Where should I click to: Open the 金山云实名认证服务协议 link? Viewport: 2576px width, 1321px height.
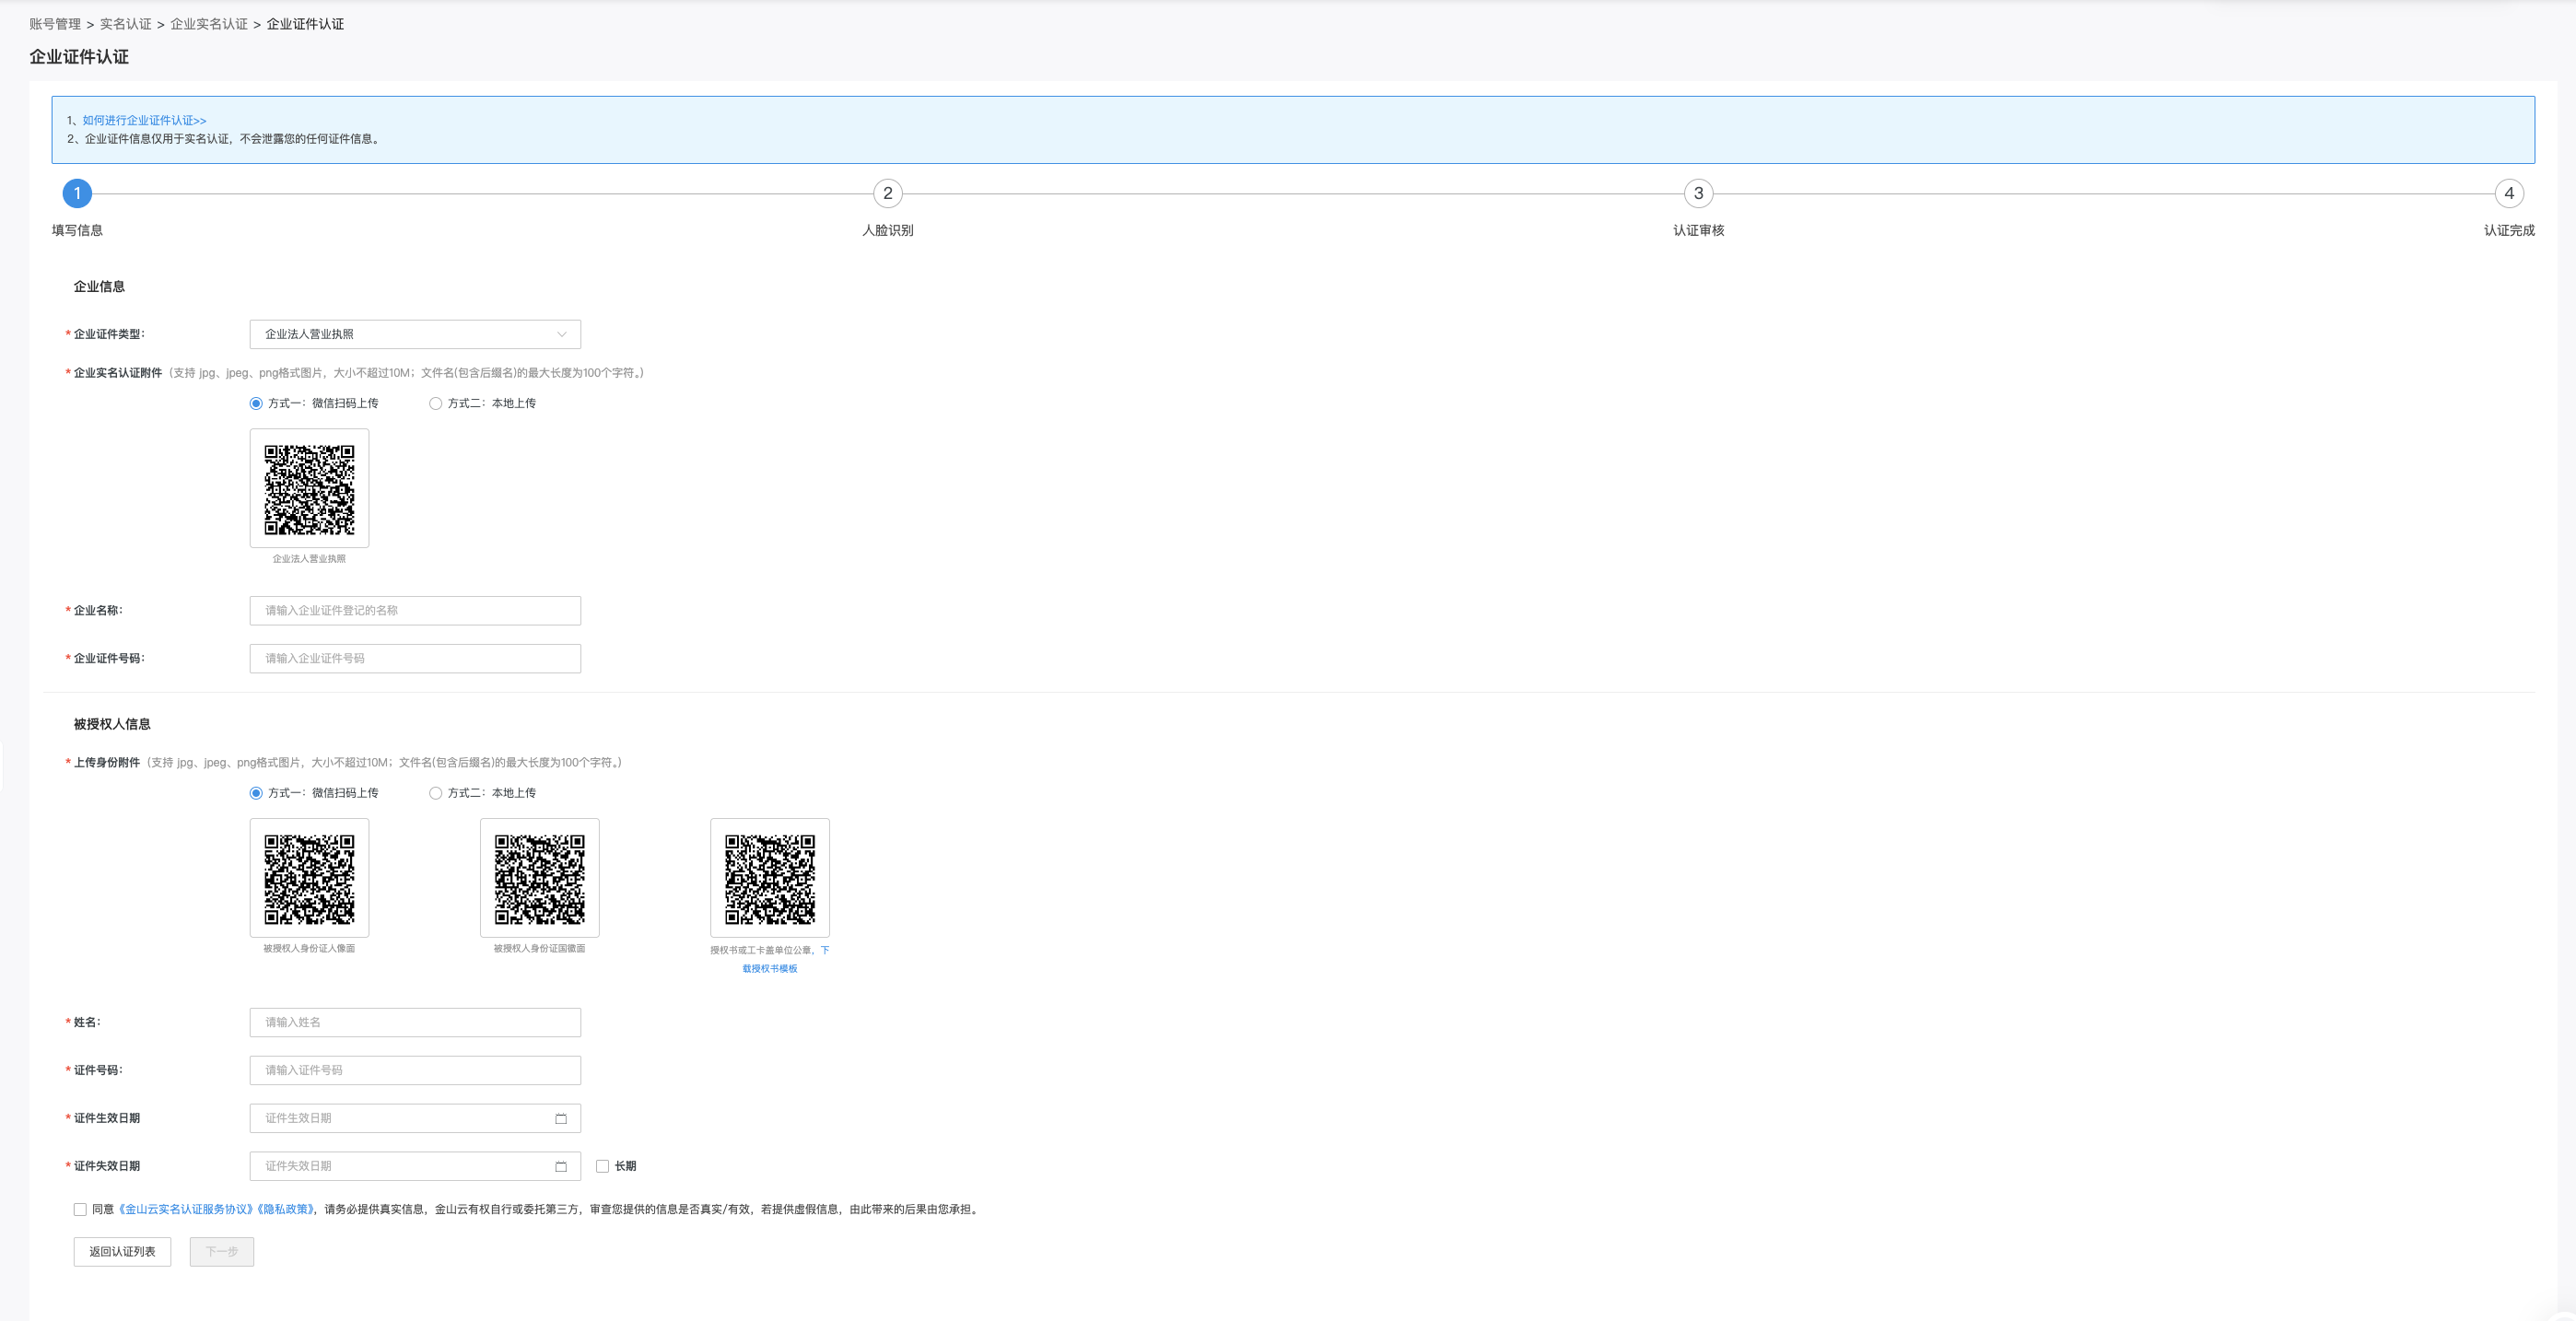click(x=185, y=1209)
